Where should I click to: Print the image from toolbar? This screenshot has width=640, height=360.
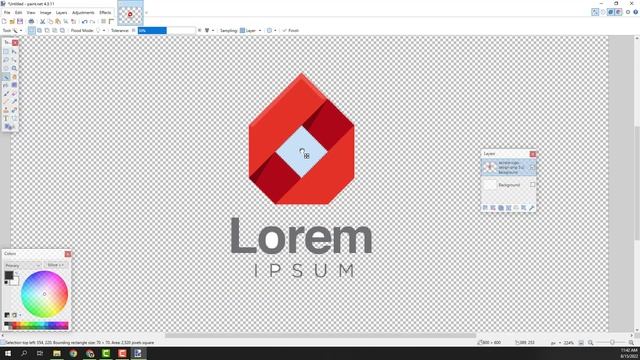(x=31, y=21)
